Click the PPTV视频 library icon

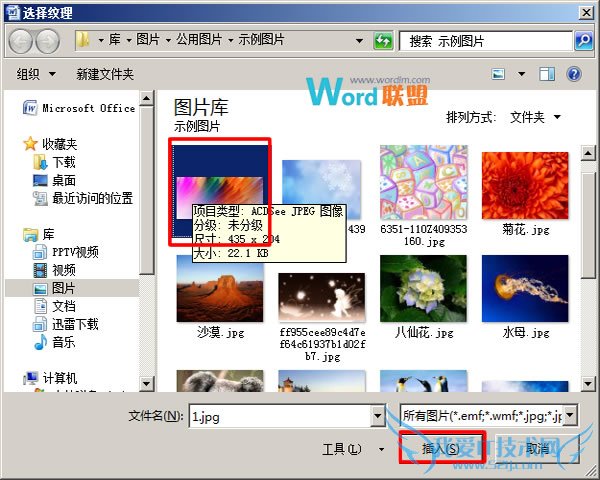click(40, 252)
